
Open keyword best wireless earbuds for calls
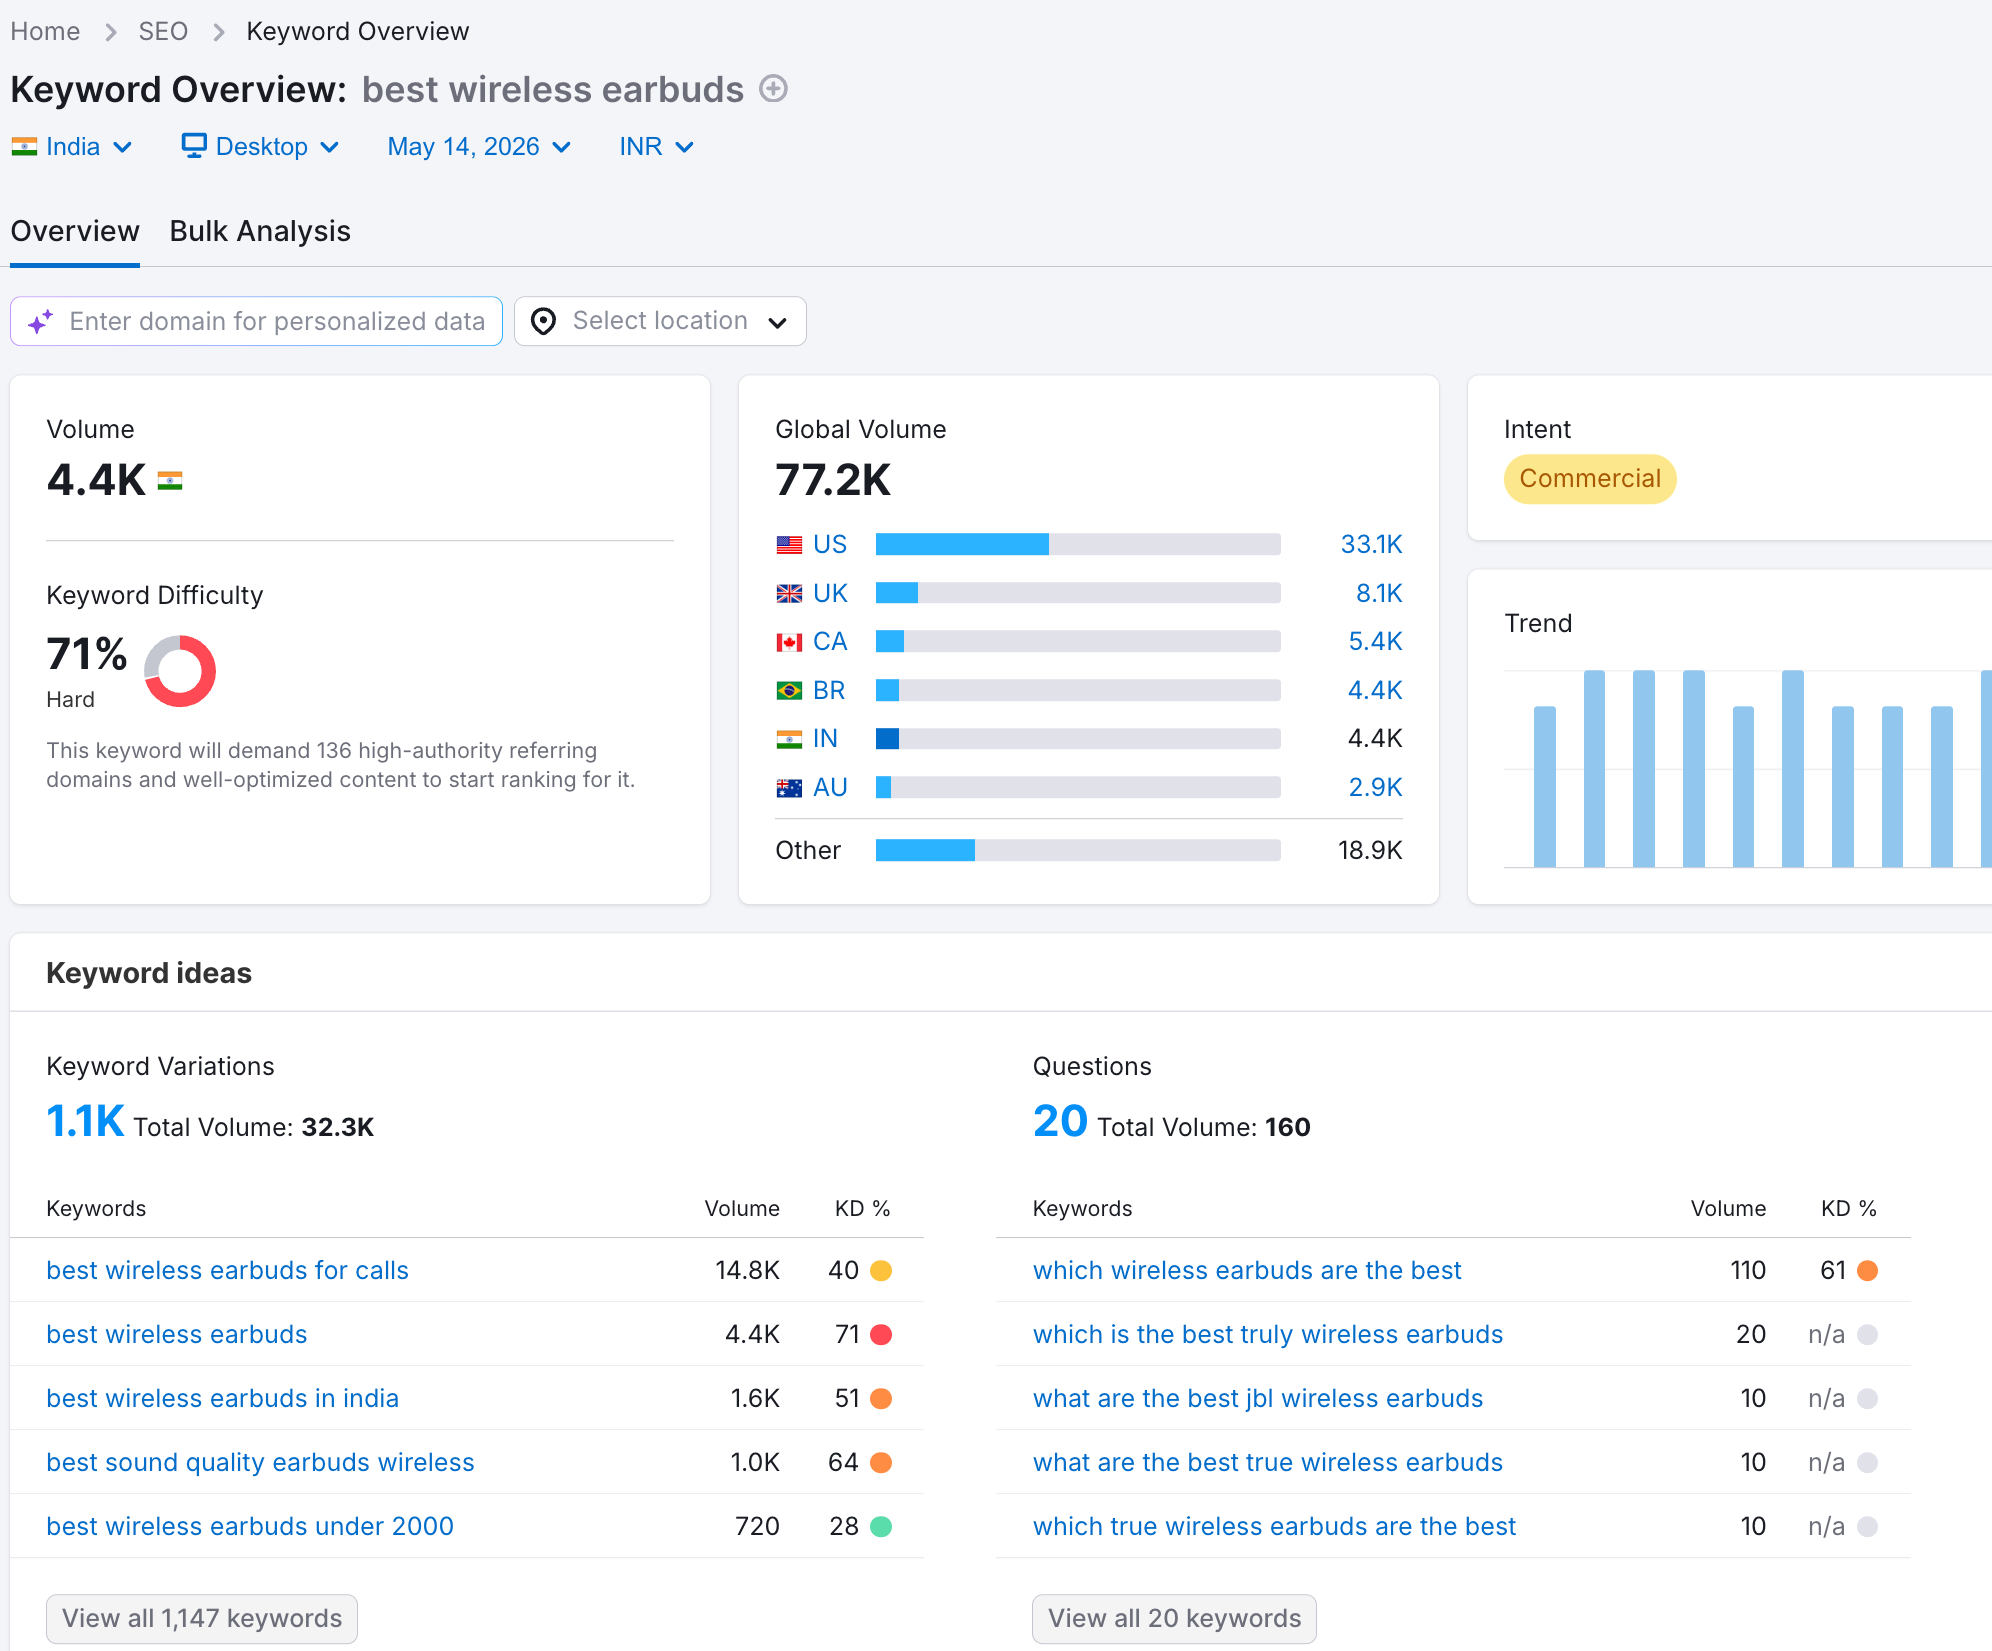pyautogui.click(x=227, y=1271)
